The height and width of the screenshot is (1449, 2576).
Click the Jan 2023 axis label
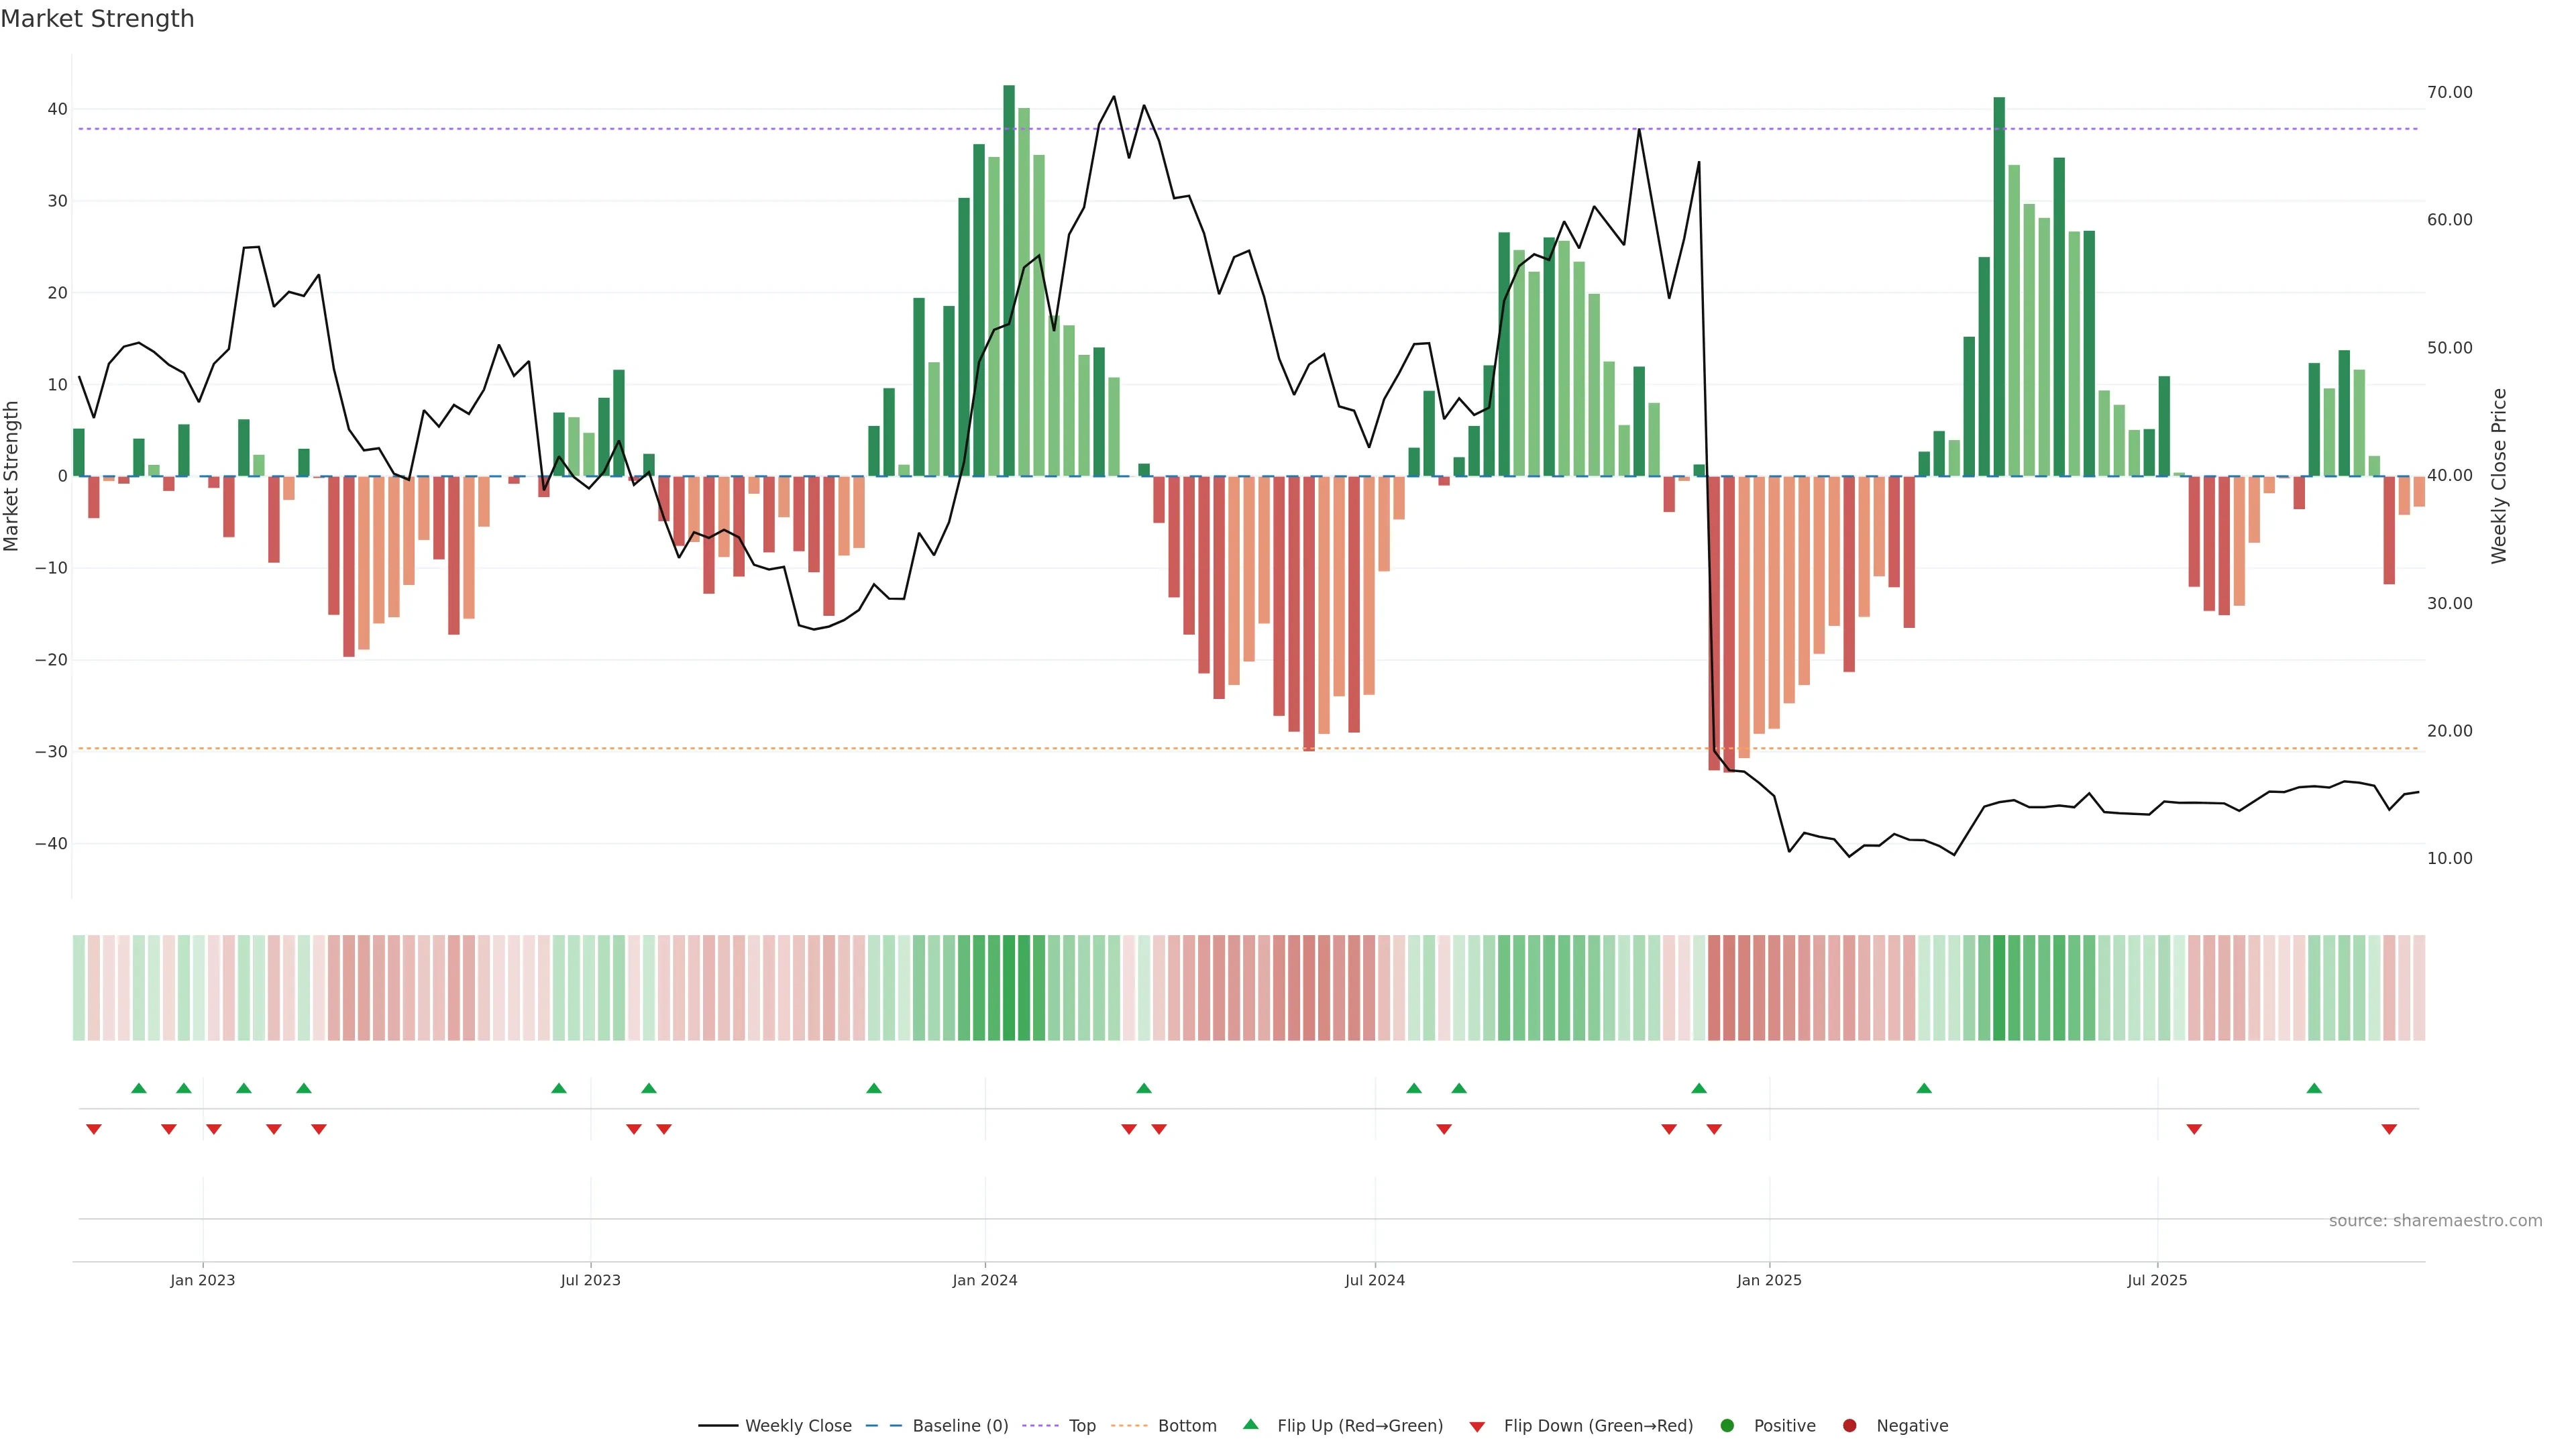click(203, 1280)
